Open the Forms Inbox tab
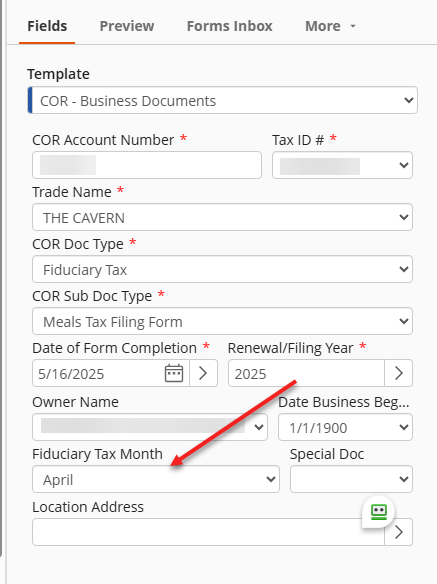This screenshot has width=437, height=584. pyautogui.click(x=229, y=26)
